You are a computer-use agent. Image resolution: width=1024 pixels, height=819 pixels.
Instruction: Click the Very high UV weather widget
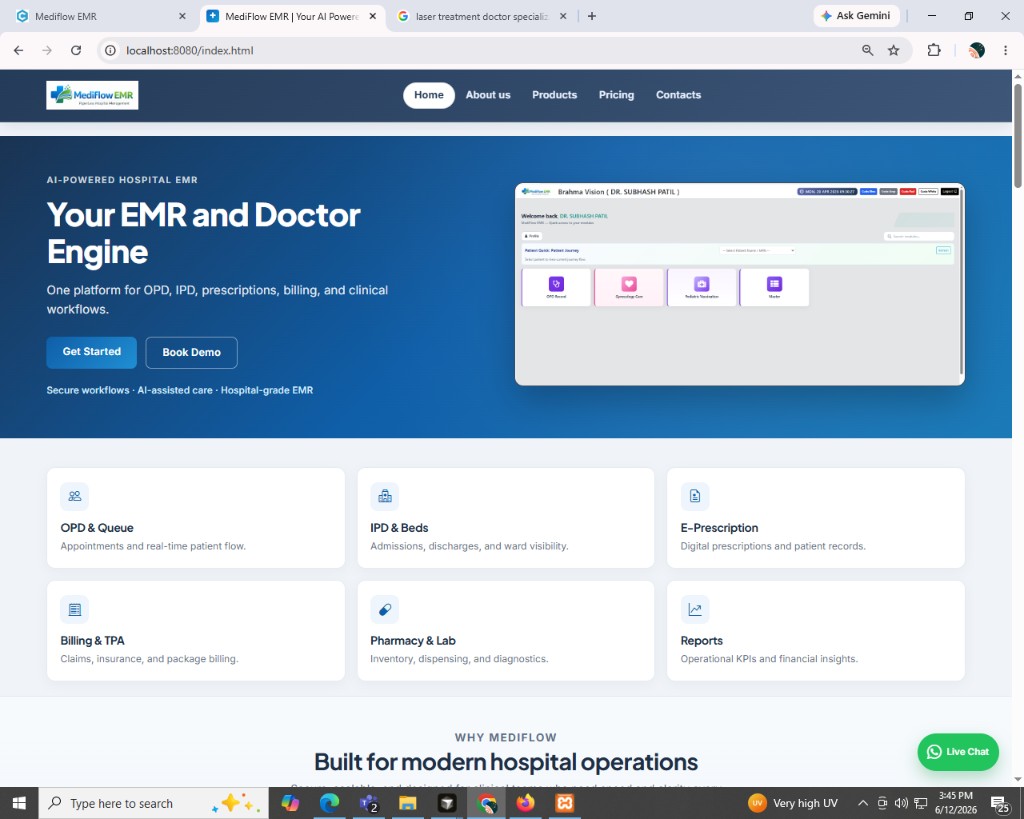[x=793, y=803]
